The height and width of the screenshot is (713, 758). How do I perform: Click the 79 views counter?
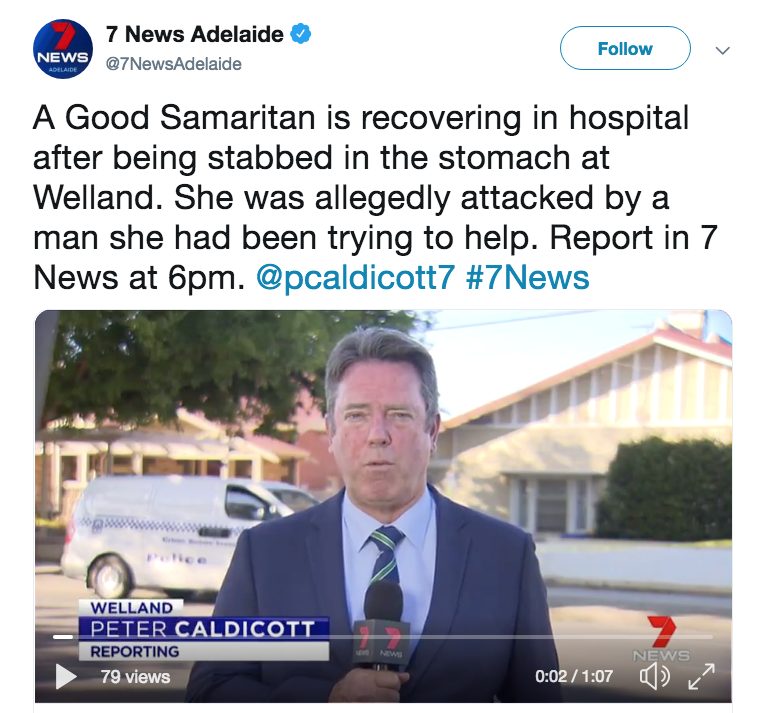[x=135, y=677]
